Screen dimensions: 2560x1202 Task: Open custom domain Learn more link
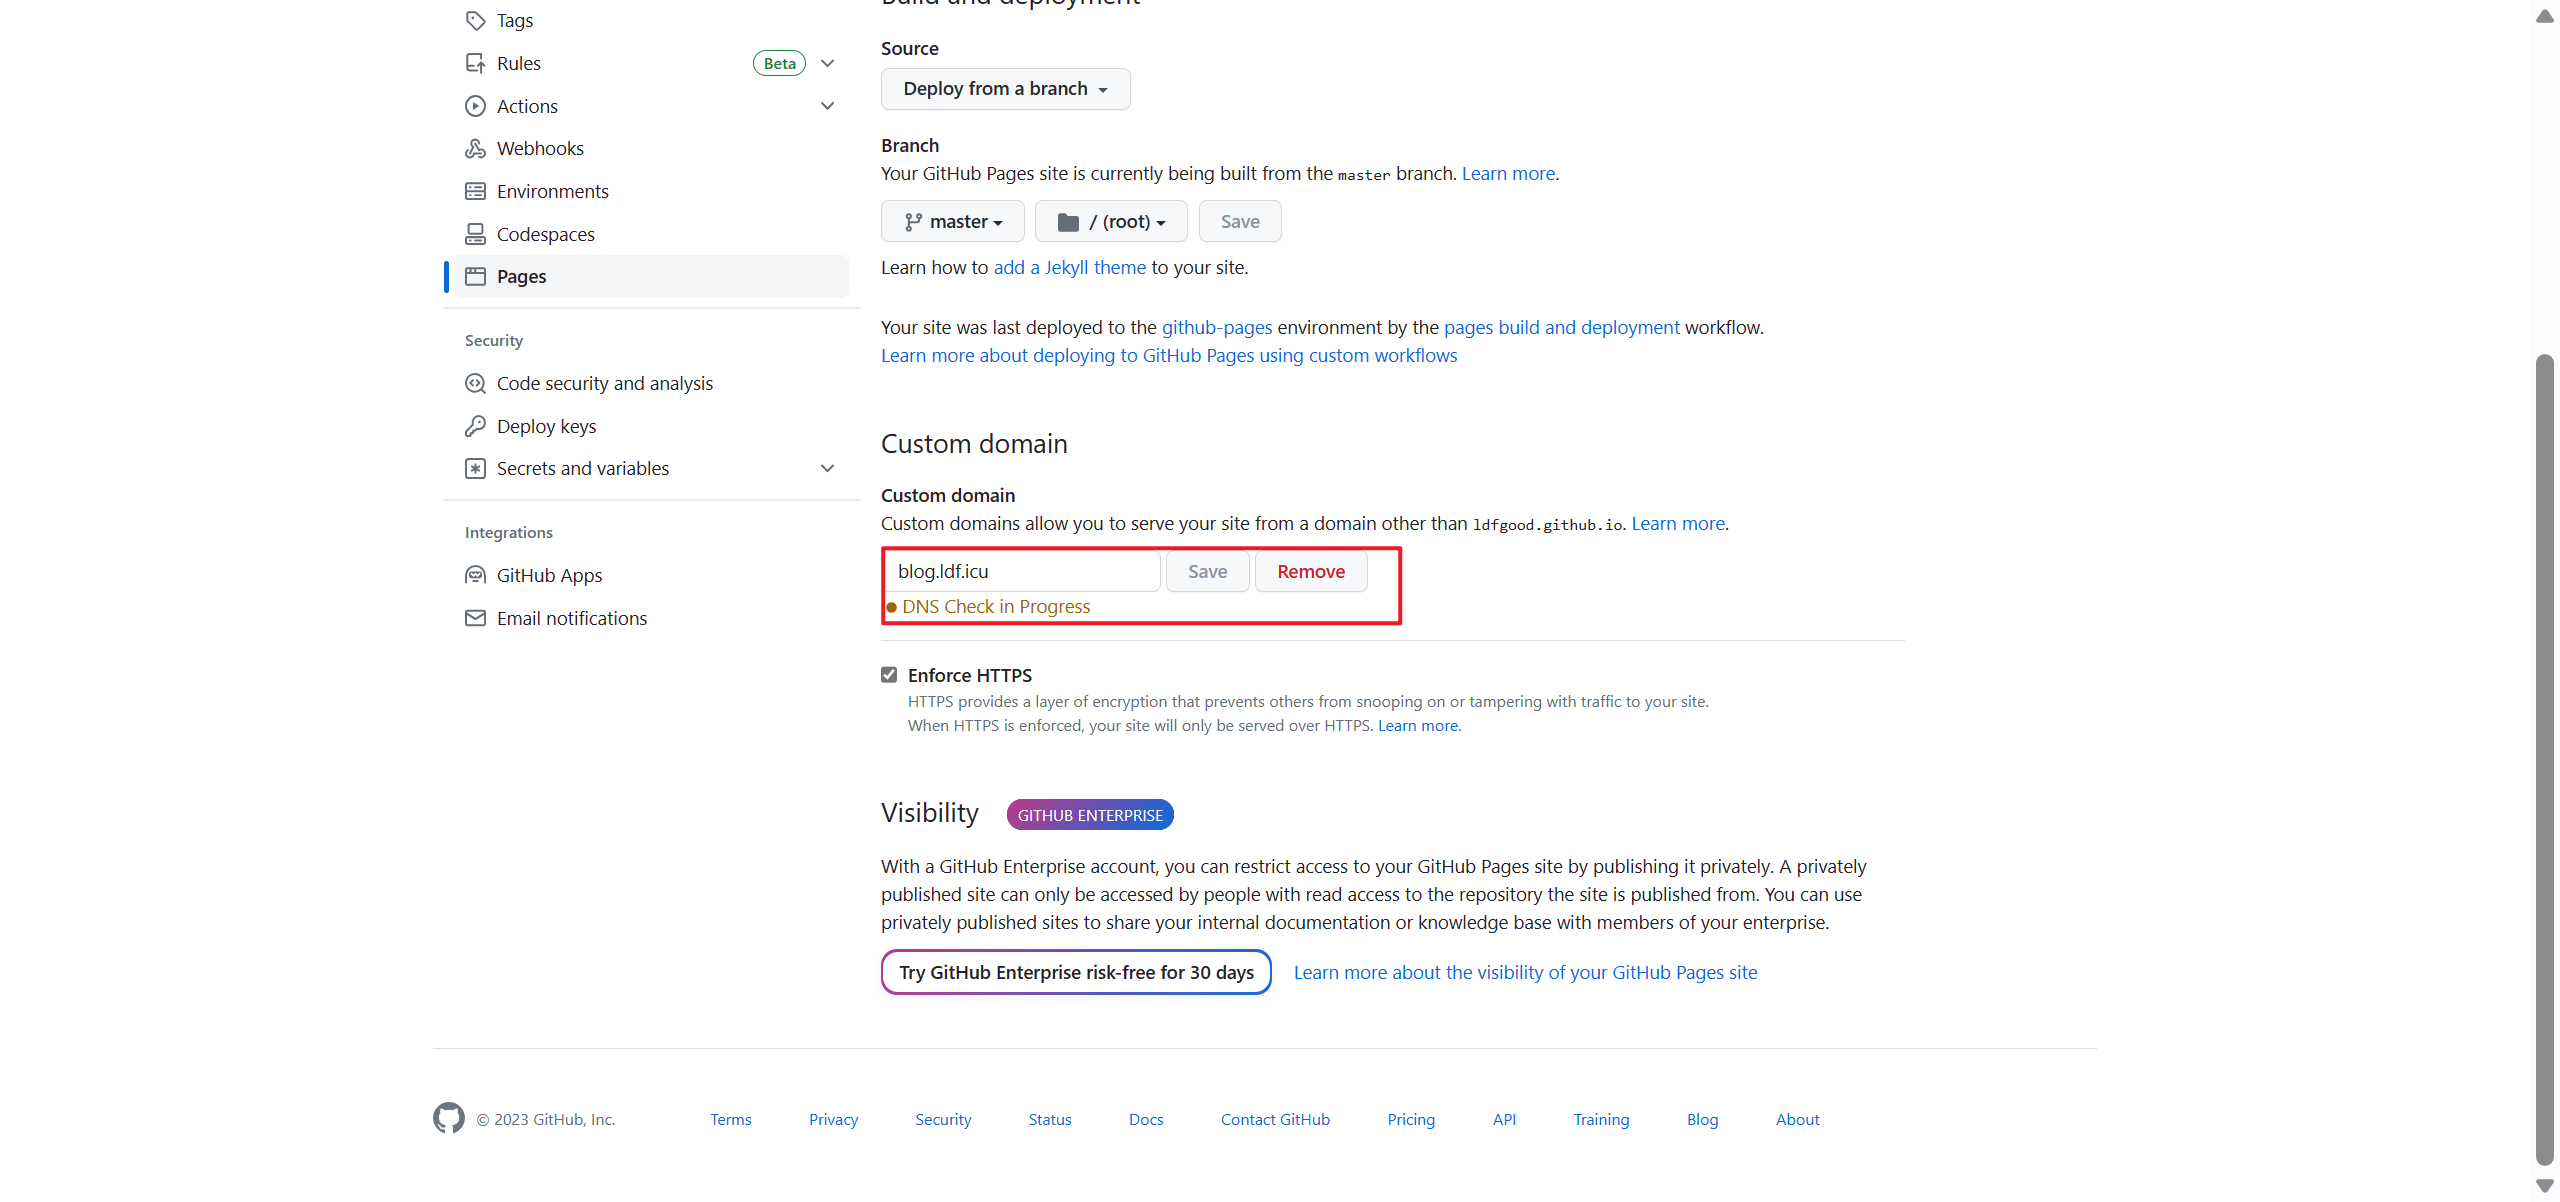coord(1678,523)
